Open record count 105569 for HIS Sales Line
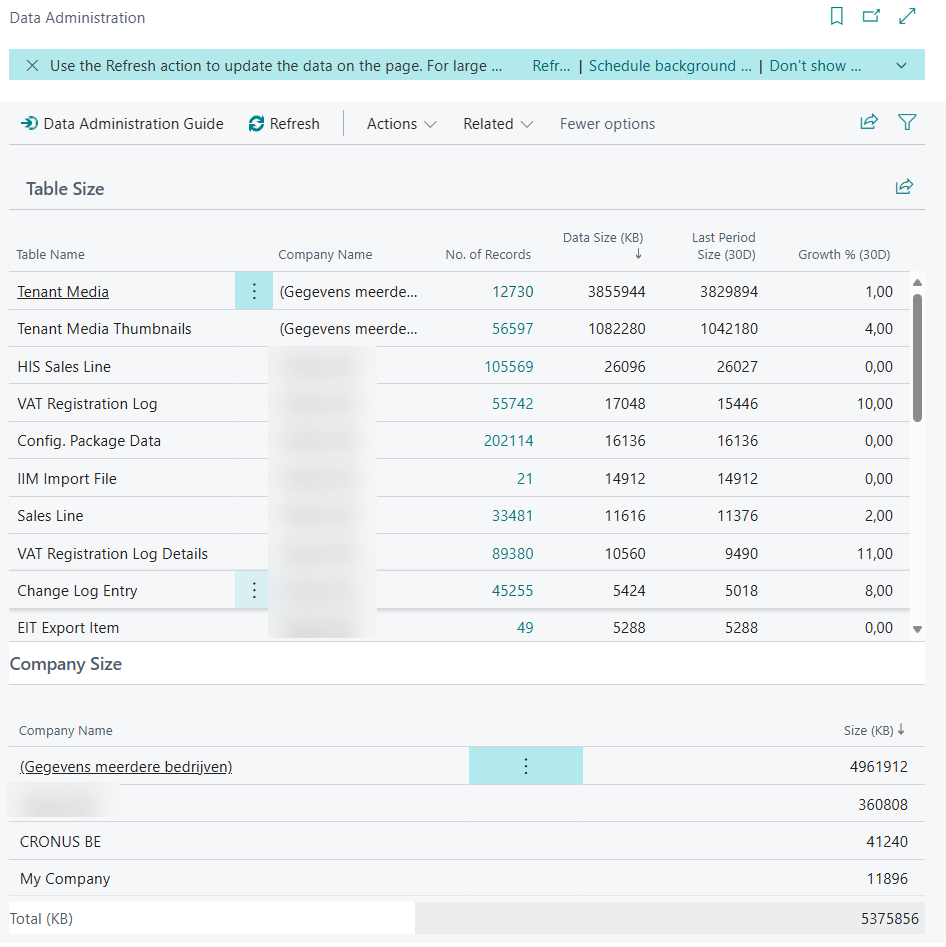The image size is (946, 947). tap(509, 367)
